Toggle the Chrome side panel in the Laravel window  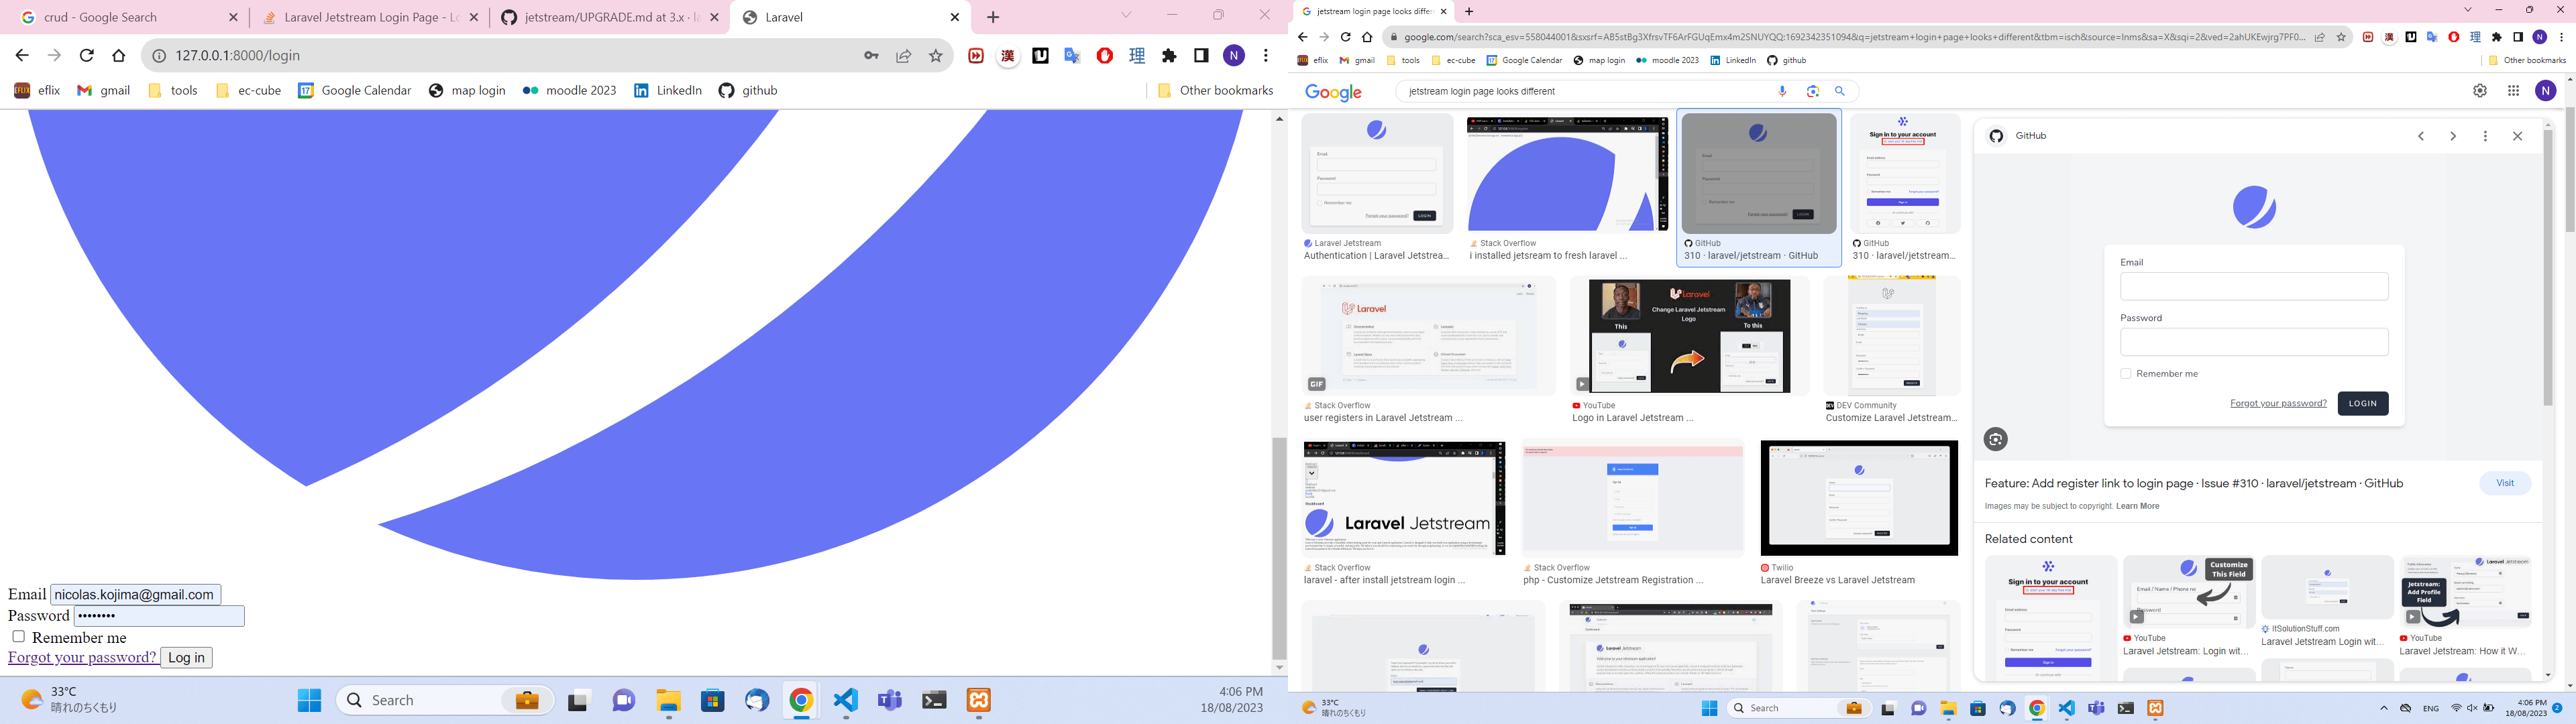tap(1201, 56)
